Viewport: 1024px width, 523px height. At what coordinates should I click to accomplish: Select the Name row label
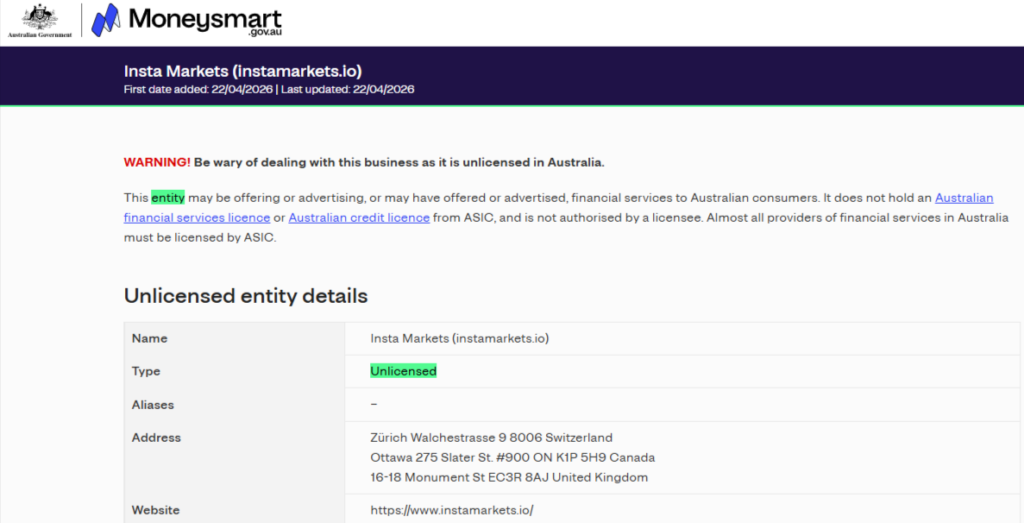pyautogui.click(x=150, y=338)
